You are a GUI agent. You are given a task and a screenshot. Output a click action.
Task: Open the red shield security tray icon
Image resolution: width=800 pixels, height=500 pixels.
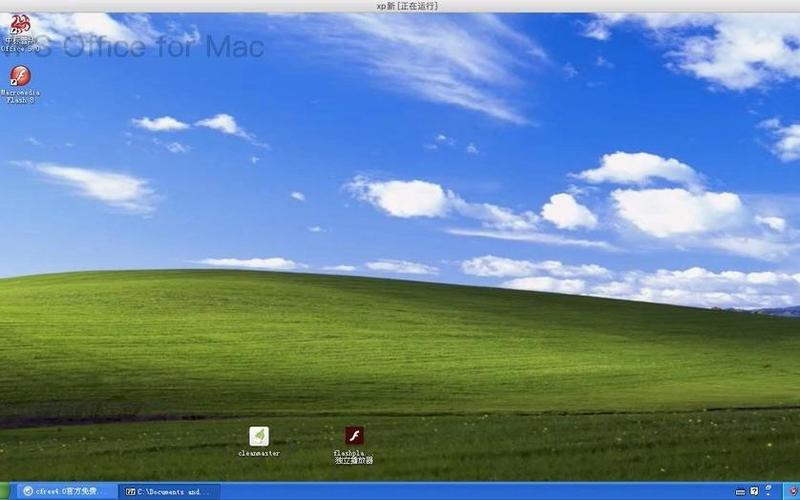793,491
